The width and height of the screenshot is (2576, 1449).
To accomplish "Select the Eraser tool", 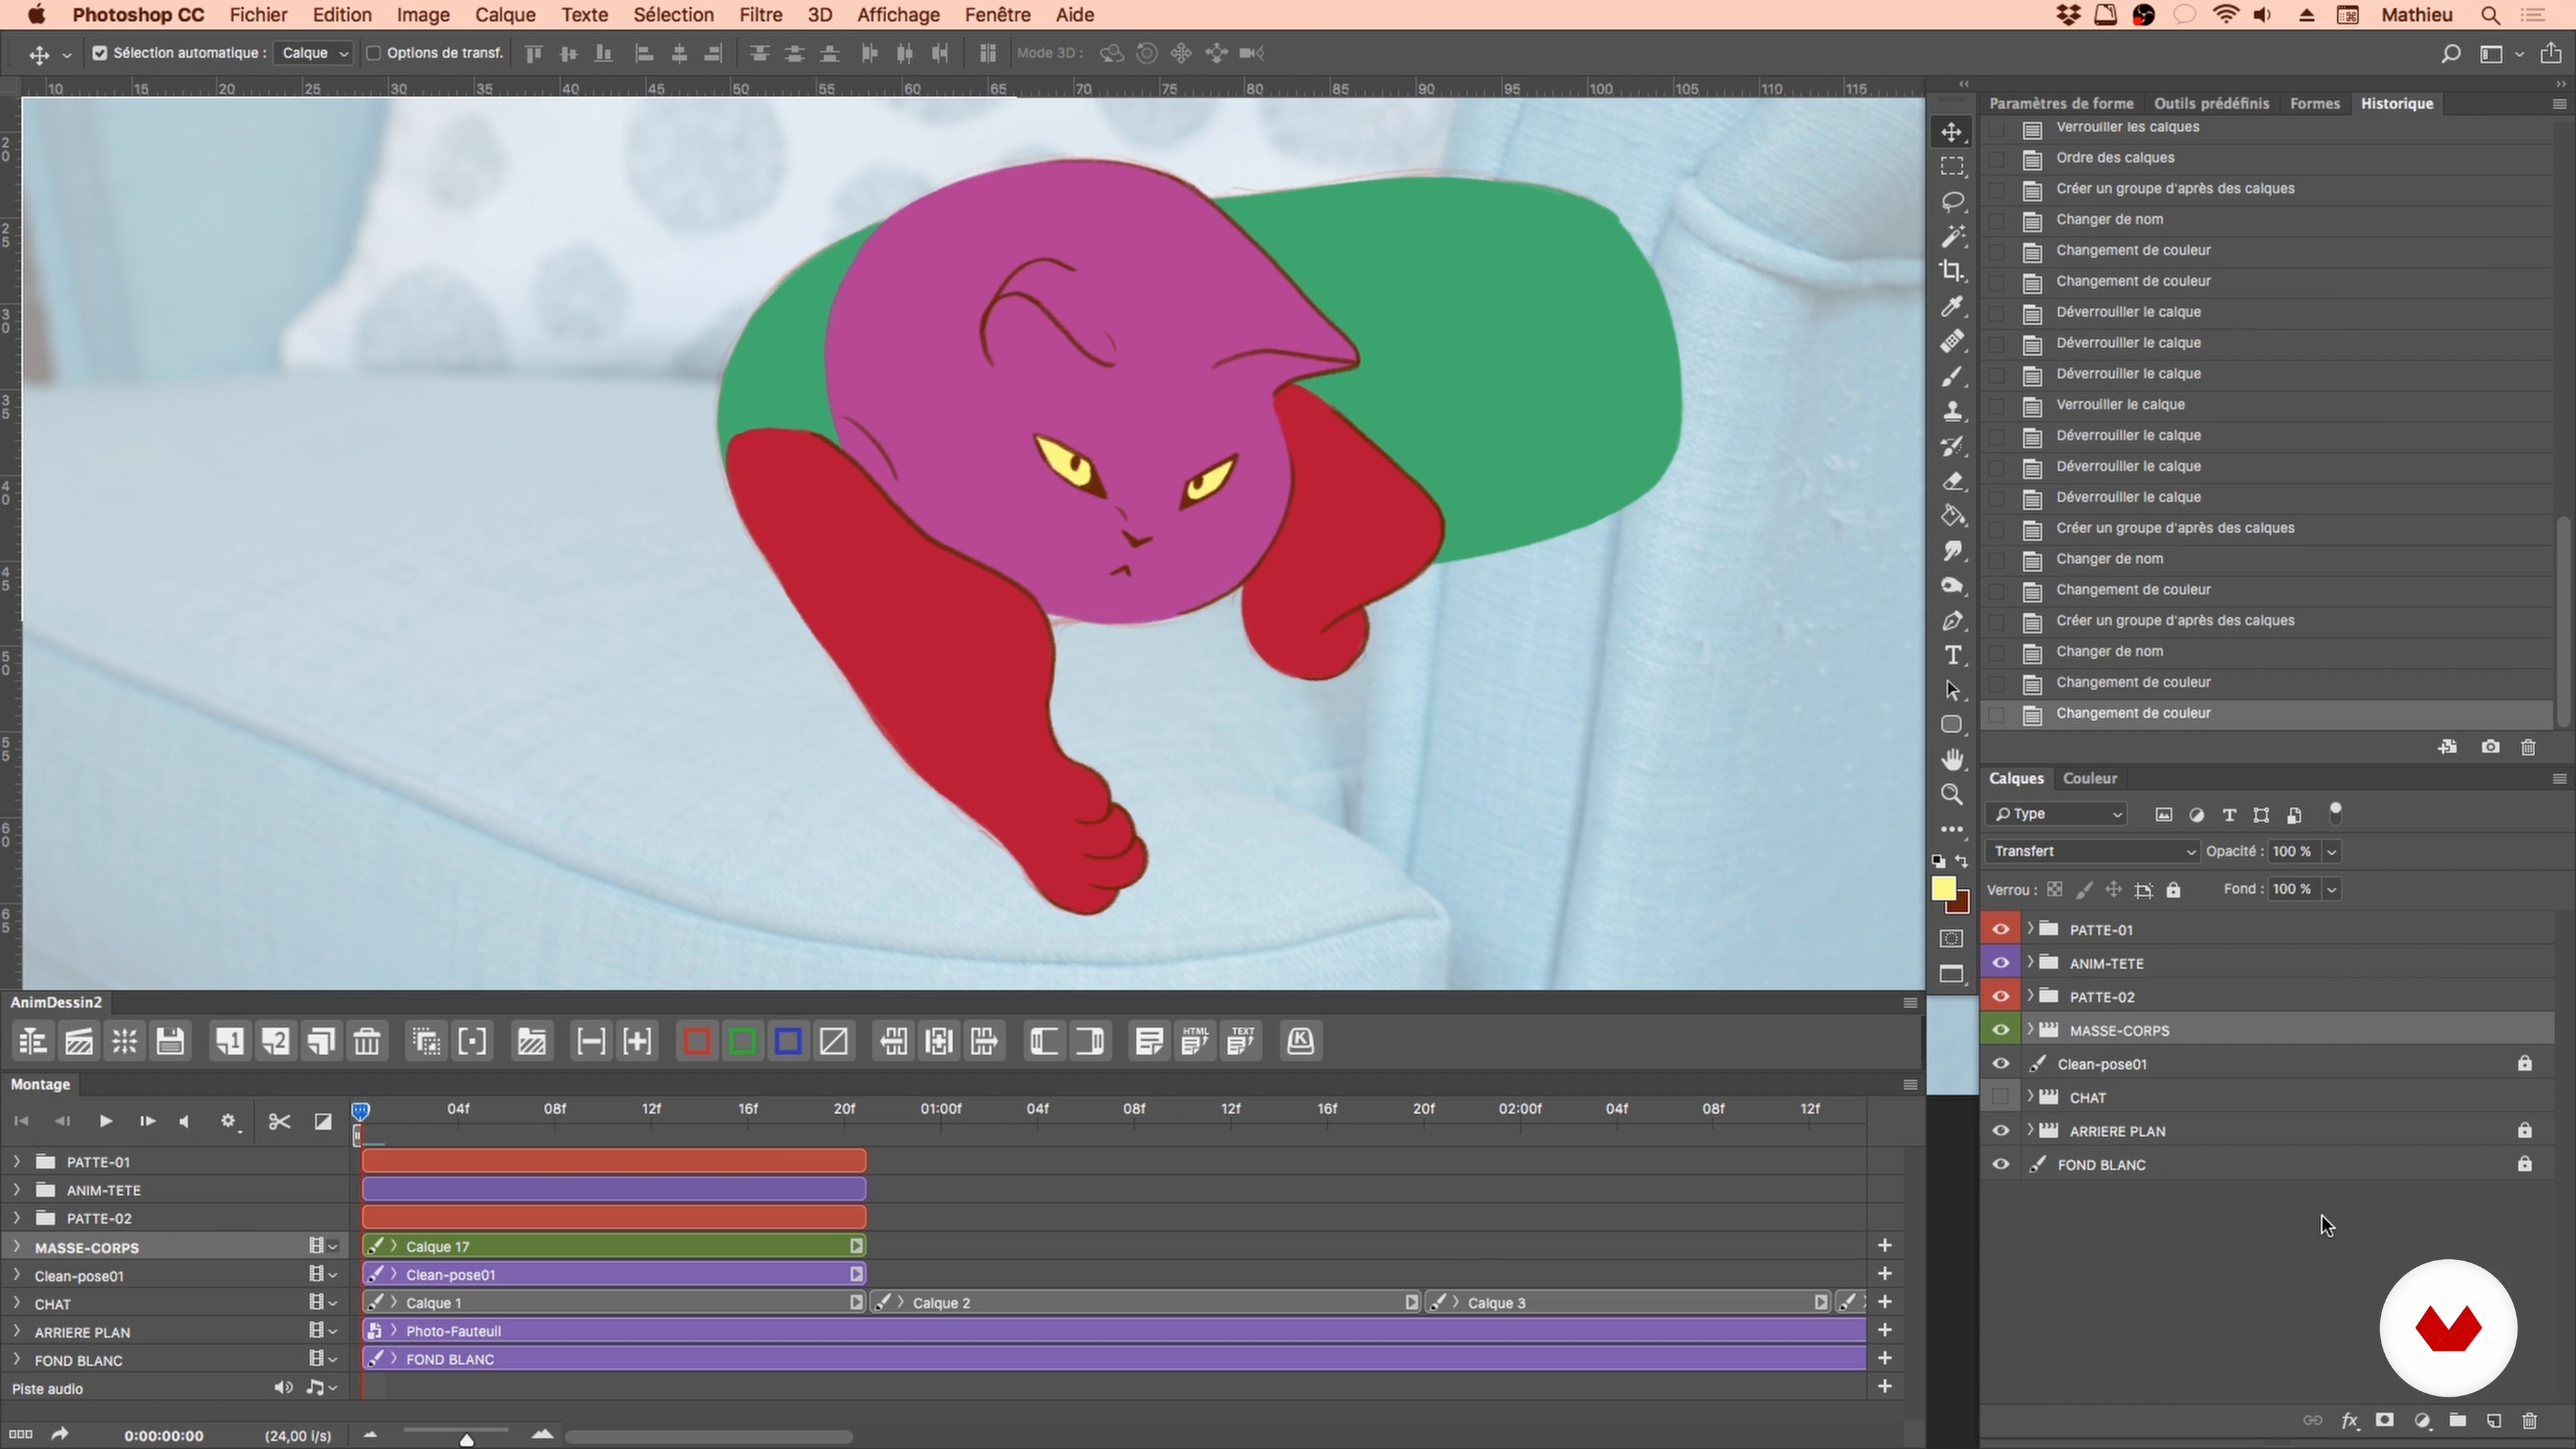I will 1952,481.
